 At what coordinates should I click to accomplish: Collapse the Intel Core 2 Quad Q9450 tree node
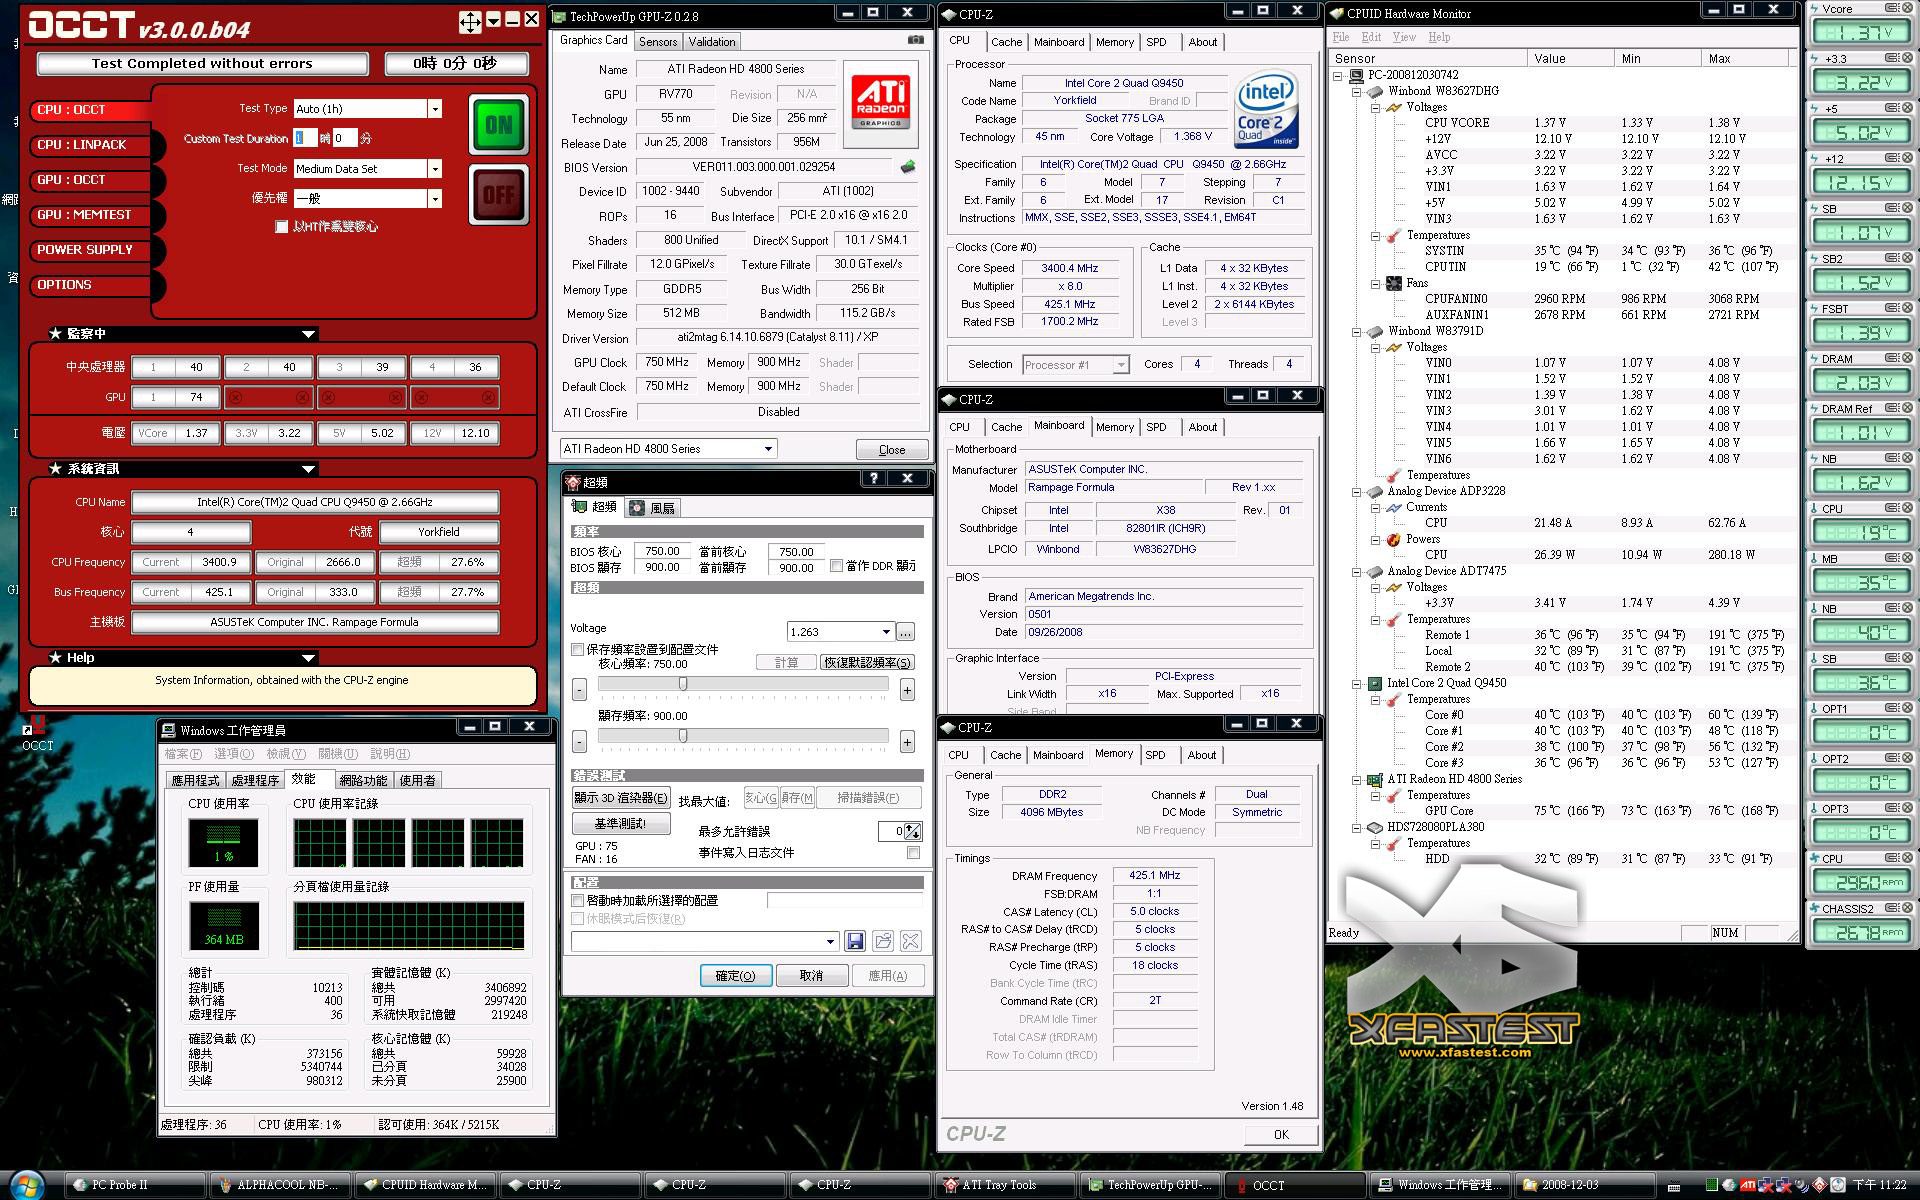[x=1358, y=683]
